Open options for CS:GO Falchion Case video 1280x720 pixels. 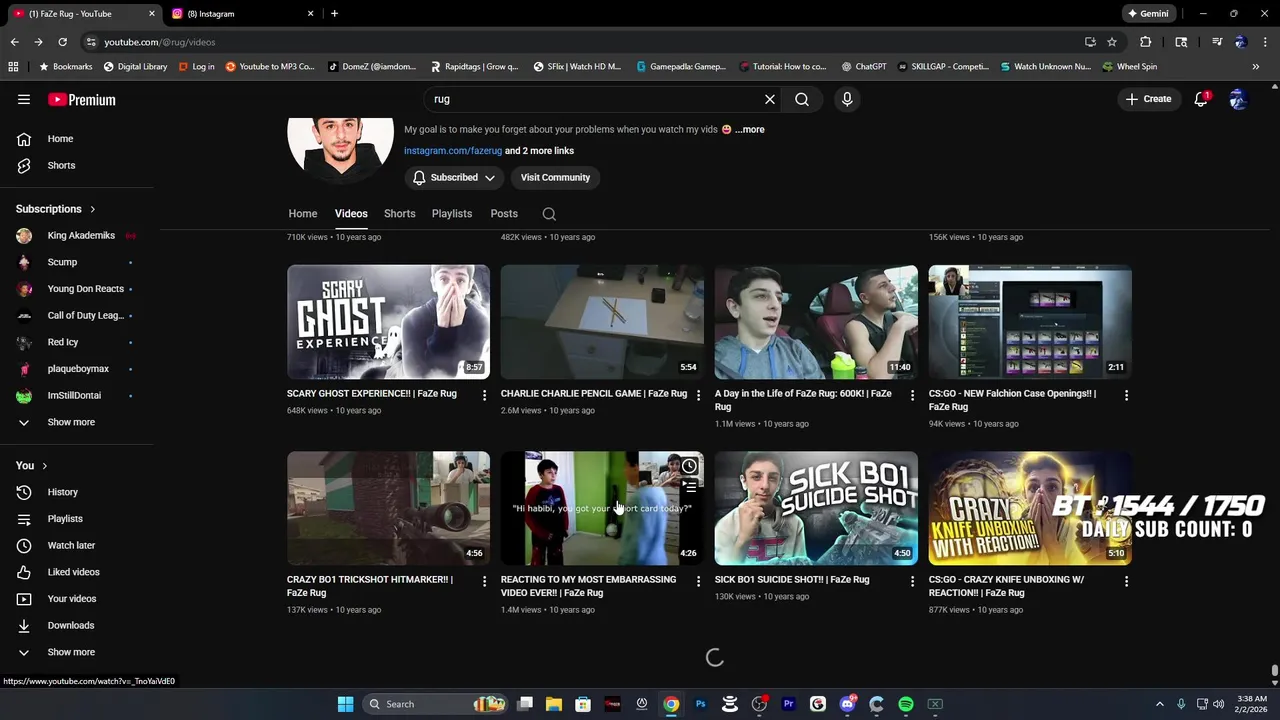click(x=1126, y=395)
